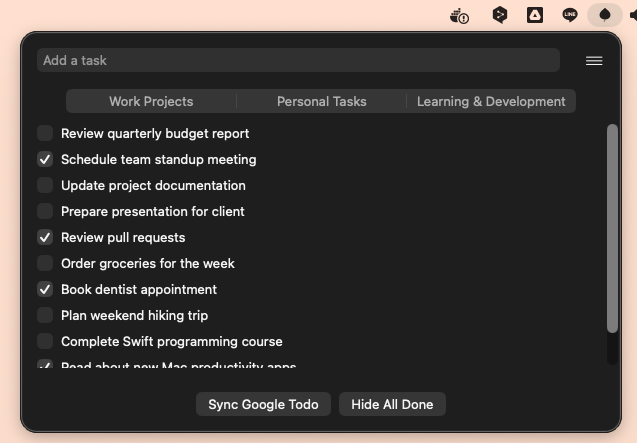Viewport: 637px width, 443px height.
Task: Check Prepare presentation for client
Action: (x=45, y=211)
